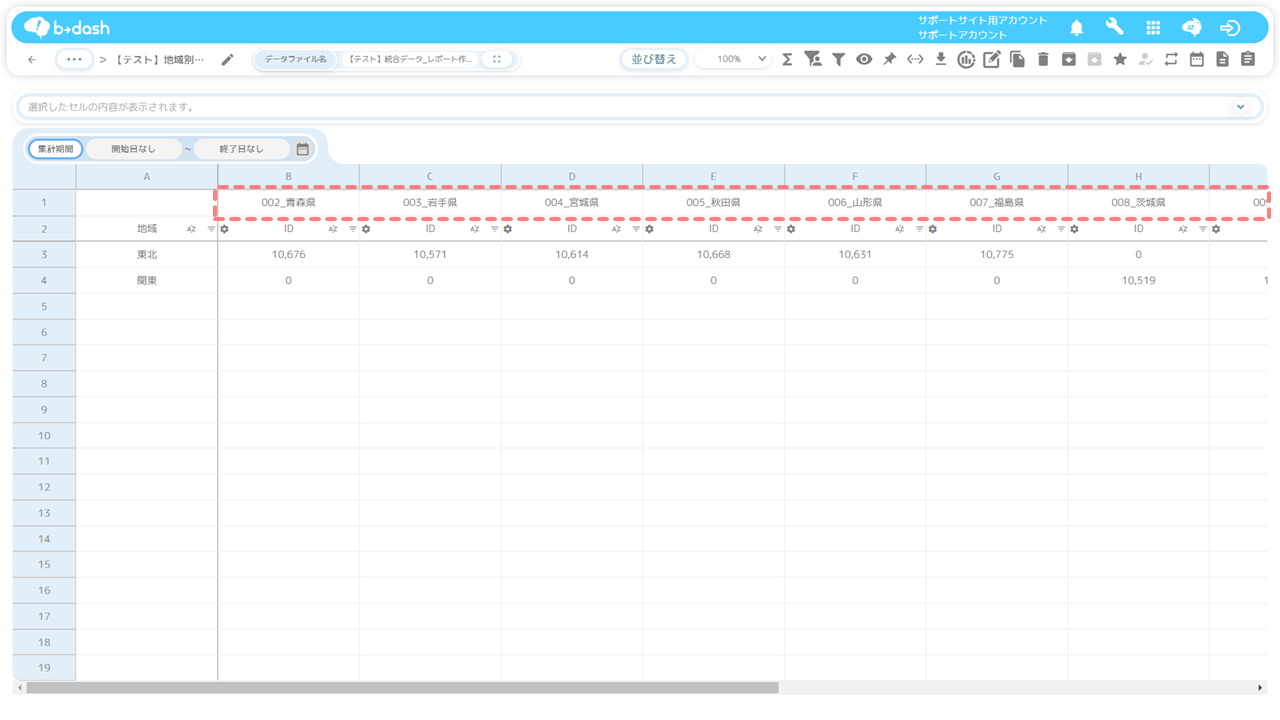Open the three-dots breadcrumb menu
This screenshot has height=720, width=1280.
74,60
